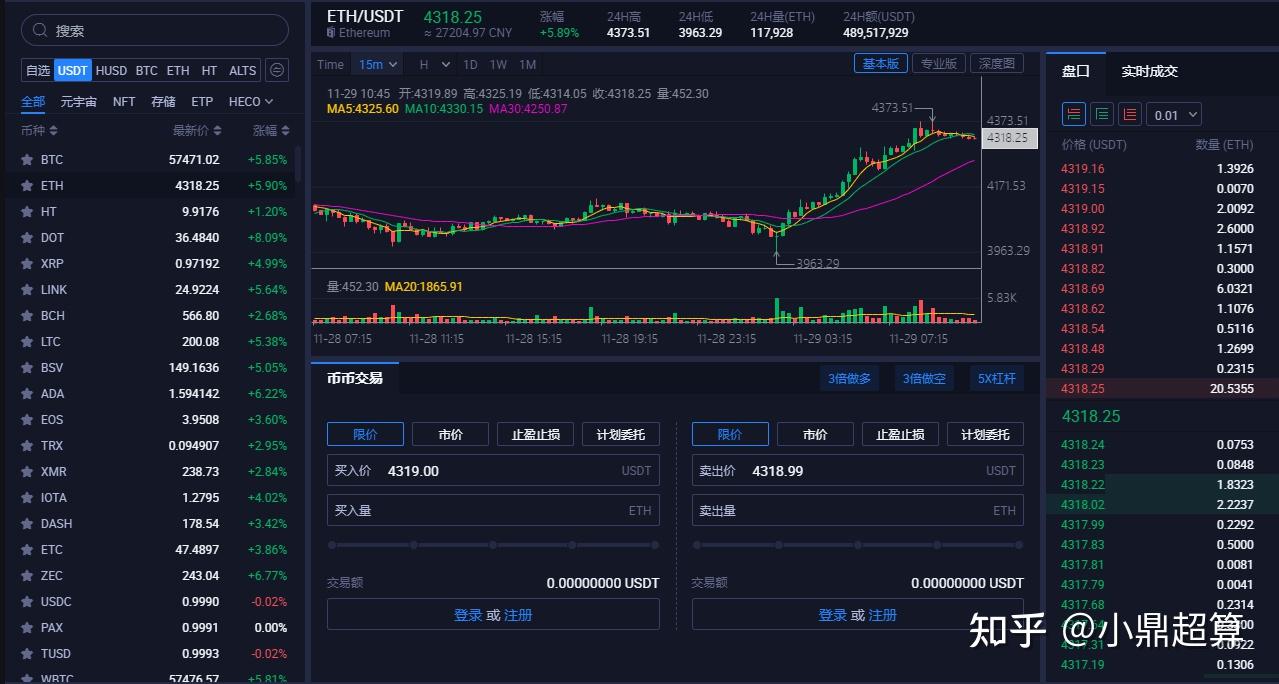Click the 5X杠杆 button
The width and height of the screenshot is (1279, 684).
996,378
